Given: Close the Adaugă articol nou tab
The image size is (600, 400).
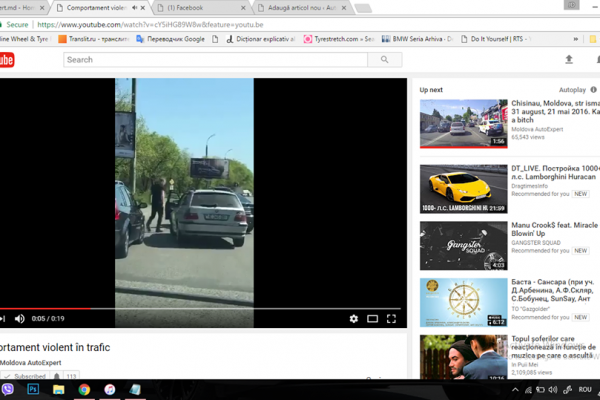Looking at the screenshot, I should [x=344, y=8].
